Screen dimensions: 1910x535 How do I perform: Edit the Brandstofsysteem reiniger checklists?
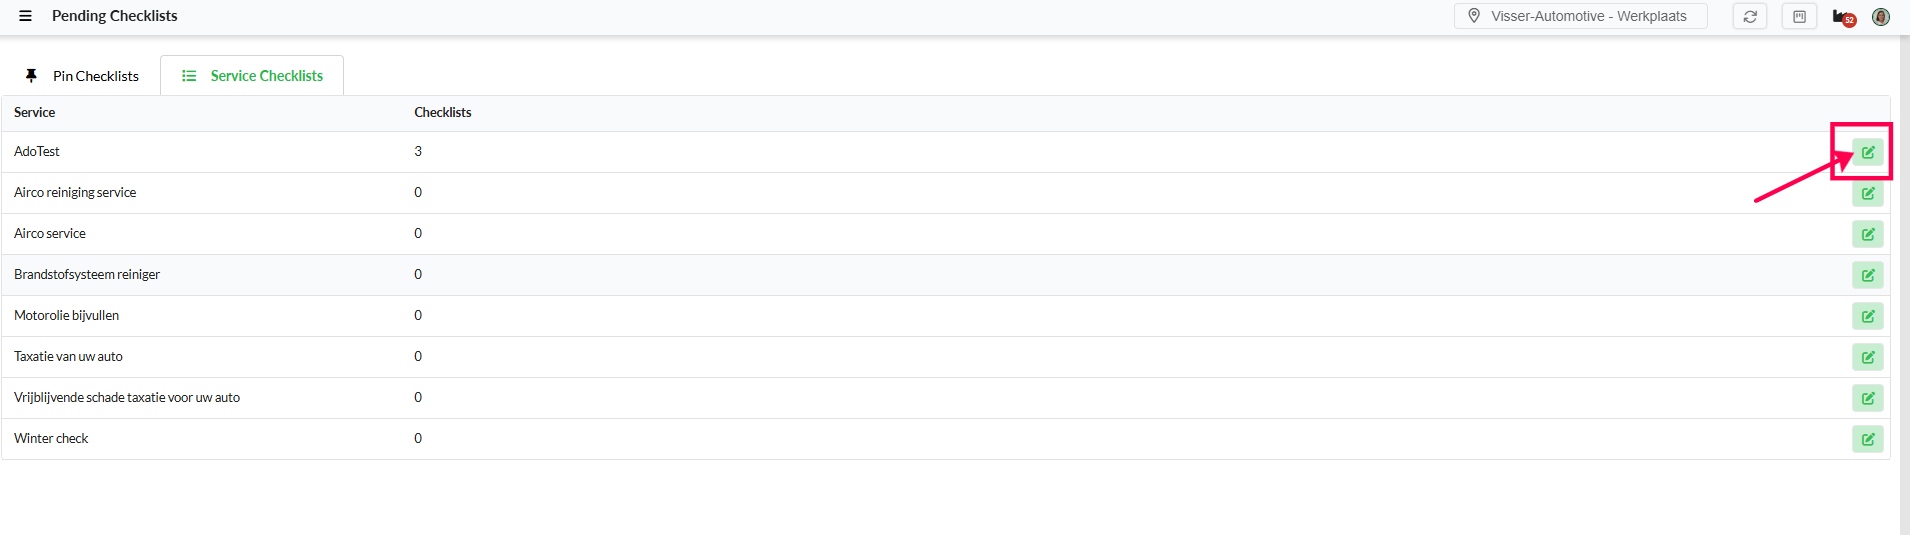click(1867, 275)
